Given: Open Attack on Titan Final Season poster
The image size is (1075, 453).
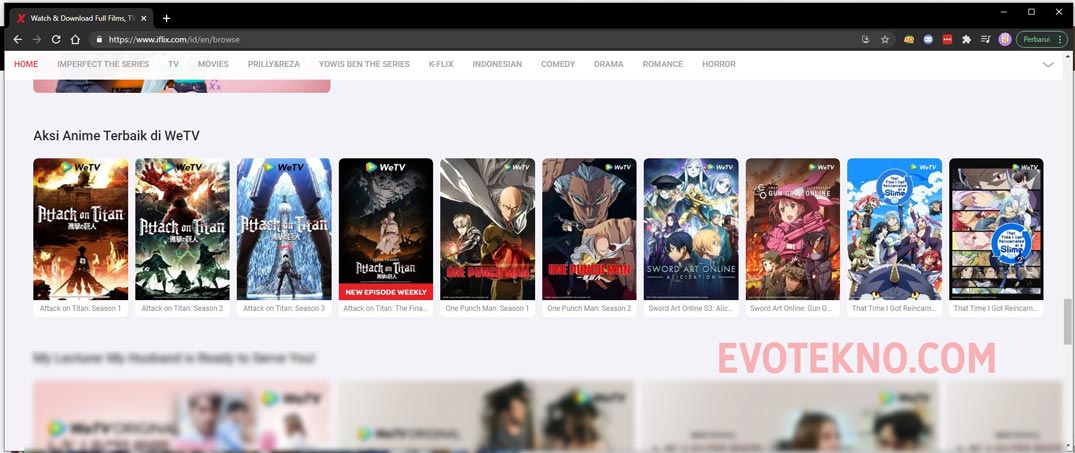Looking at the screenshot, I should click(x=386, y=229).
